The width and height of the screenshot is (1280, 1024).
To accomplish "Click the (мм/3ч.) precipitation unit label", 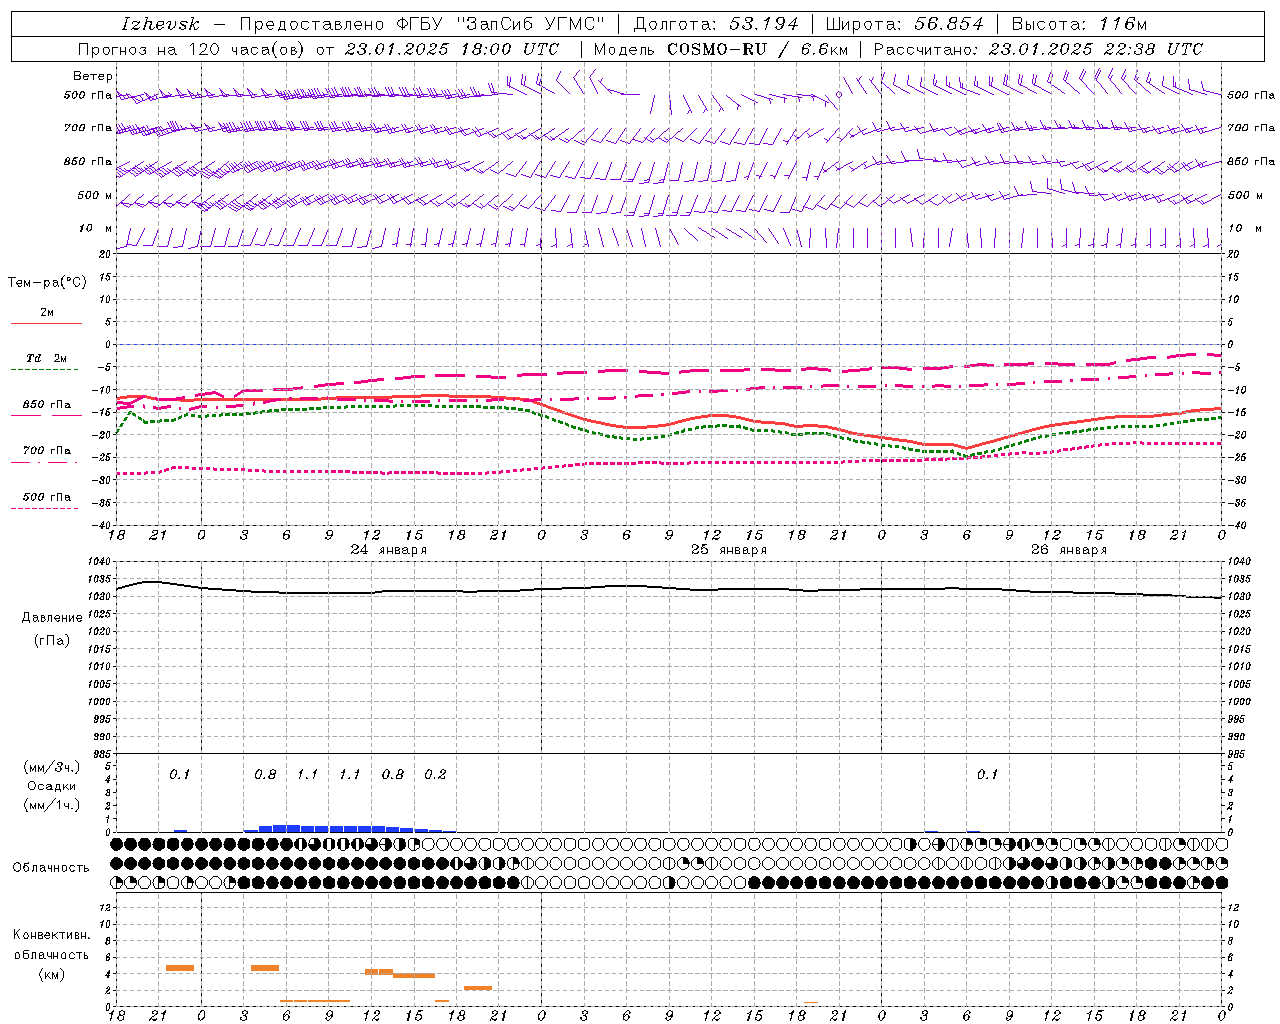I will point(52,767).
